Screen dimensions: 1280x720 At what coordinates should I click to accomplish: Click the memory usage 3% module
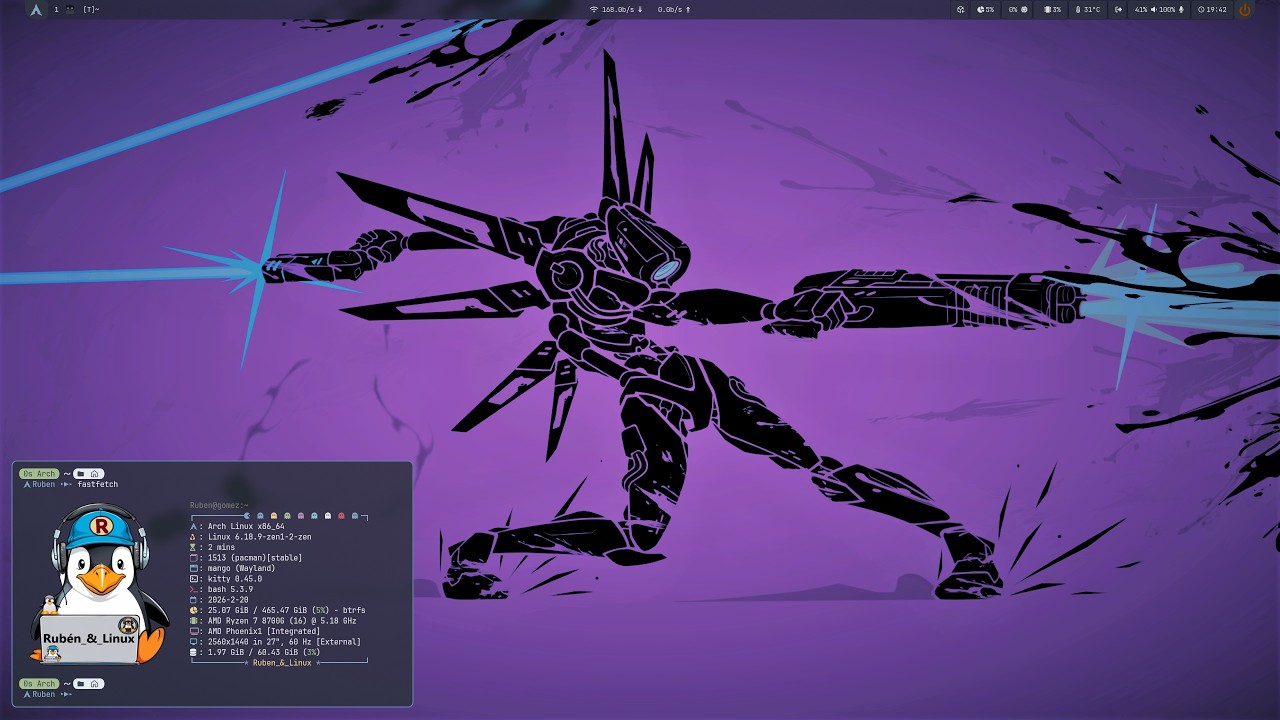point(1053,9)
